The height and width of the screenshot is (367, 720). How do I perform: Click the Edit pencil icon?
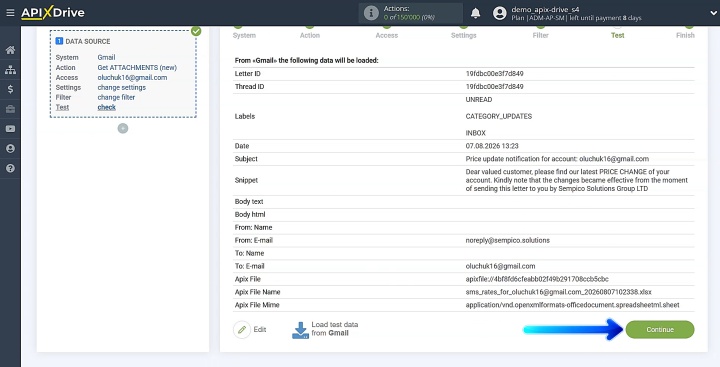(242, 330)
